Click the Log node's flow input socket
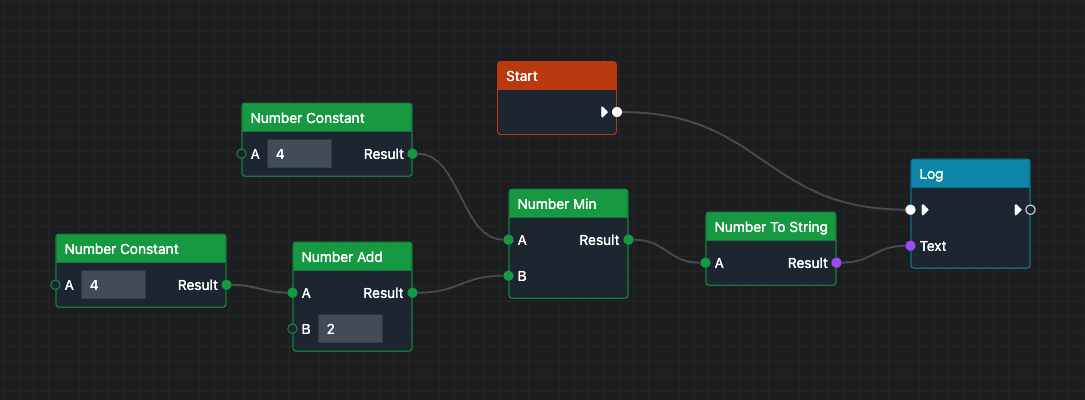Viewport: 1085px width, 400px height. click(911, 210)
